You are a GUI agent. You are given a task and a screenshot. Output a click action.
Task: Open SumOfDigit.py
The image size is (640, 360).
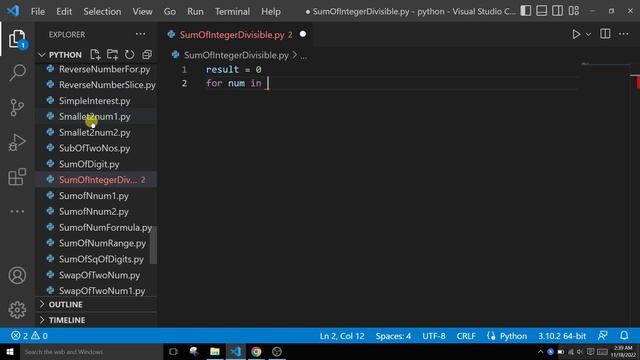(89, 164)
